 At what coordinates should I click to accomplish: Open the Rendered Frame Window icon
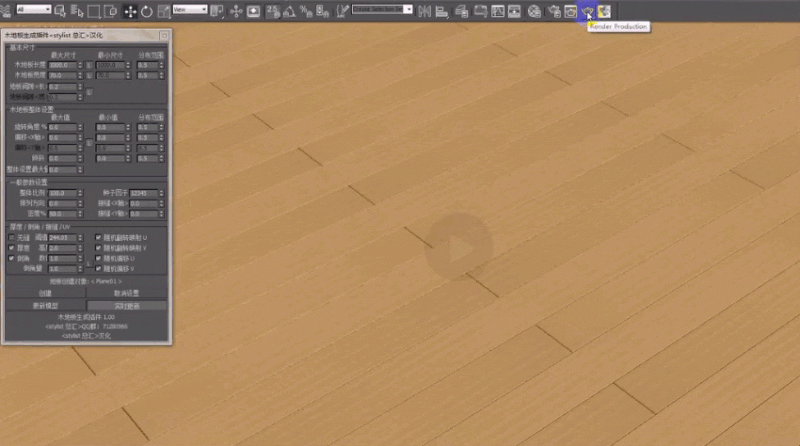tap(570, 11)
